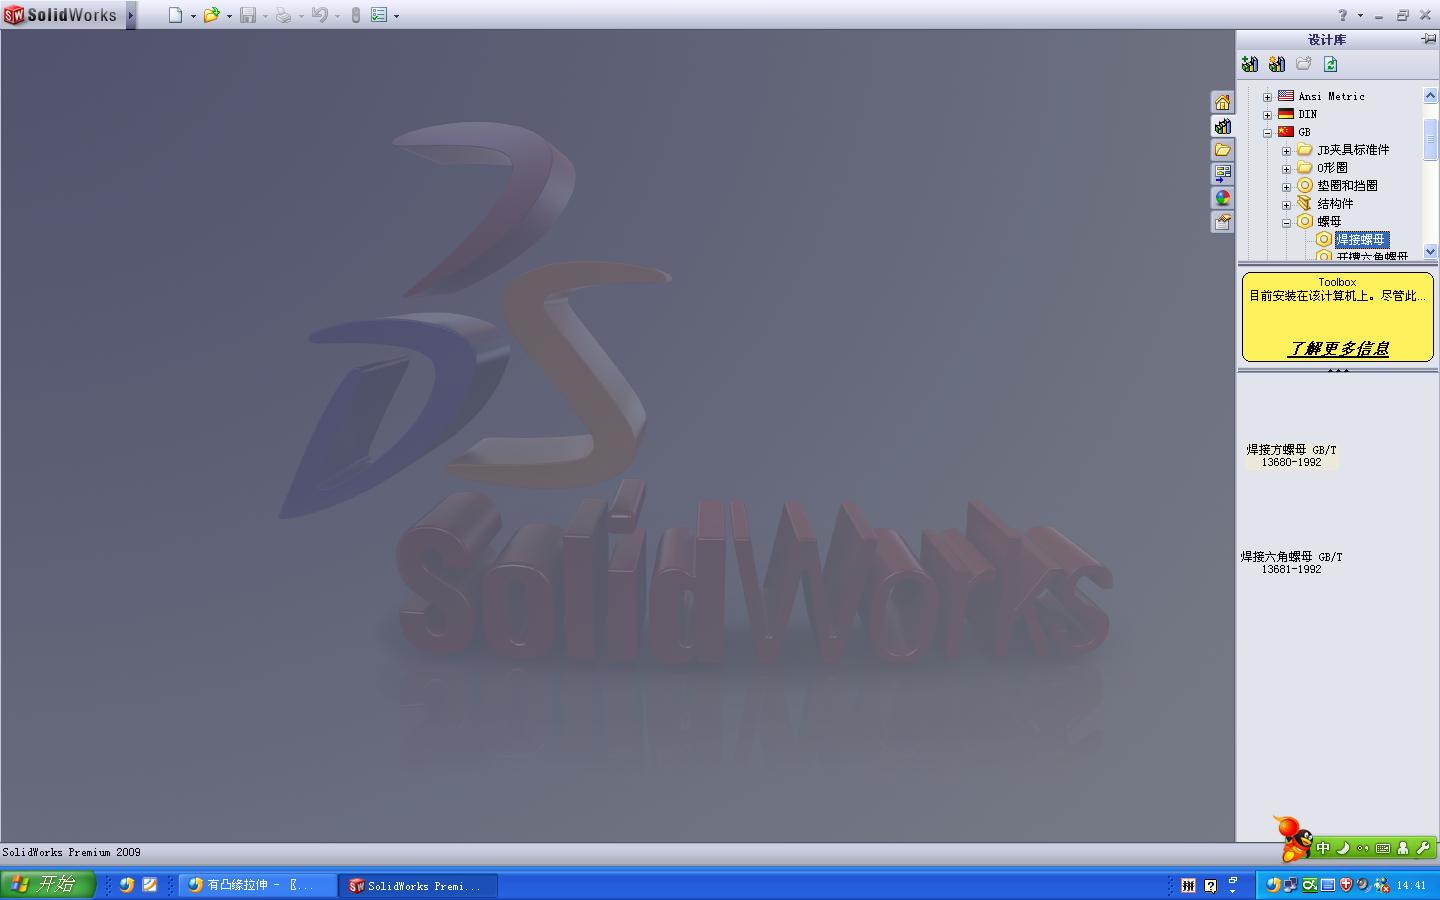Open the File Explorer folder tab

coord(1222,150)
